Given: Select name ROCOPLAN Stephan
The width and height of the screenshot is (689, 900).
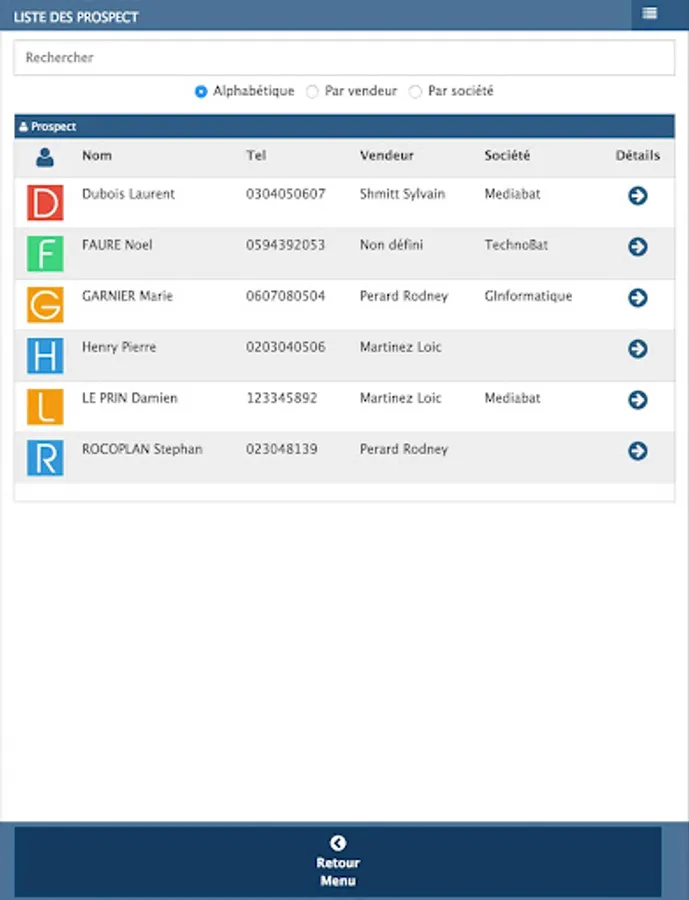Looking at the screenshot, I should 142,449.
